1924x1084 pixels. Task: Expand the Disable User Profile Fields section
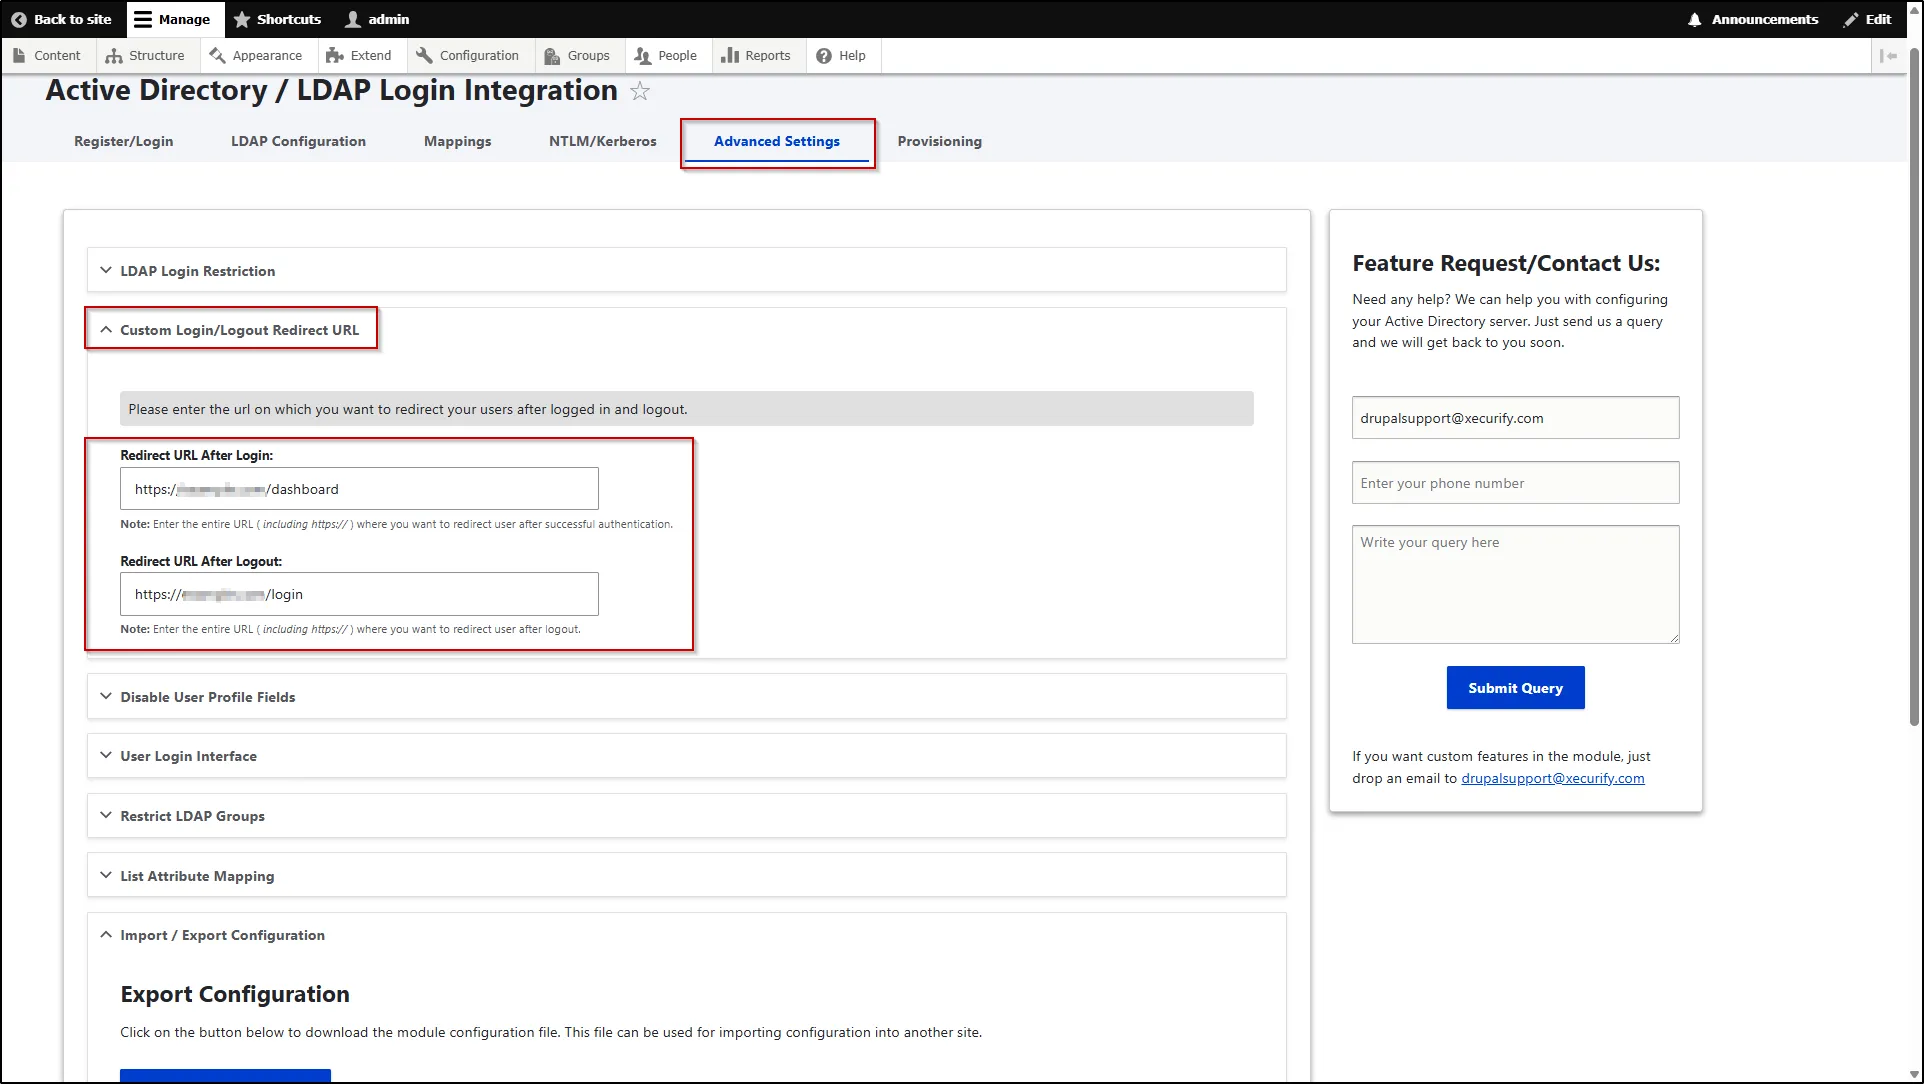(x=207, y=697)
